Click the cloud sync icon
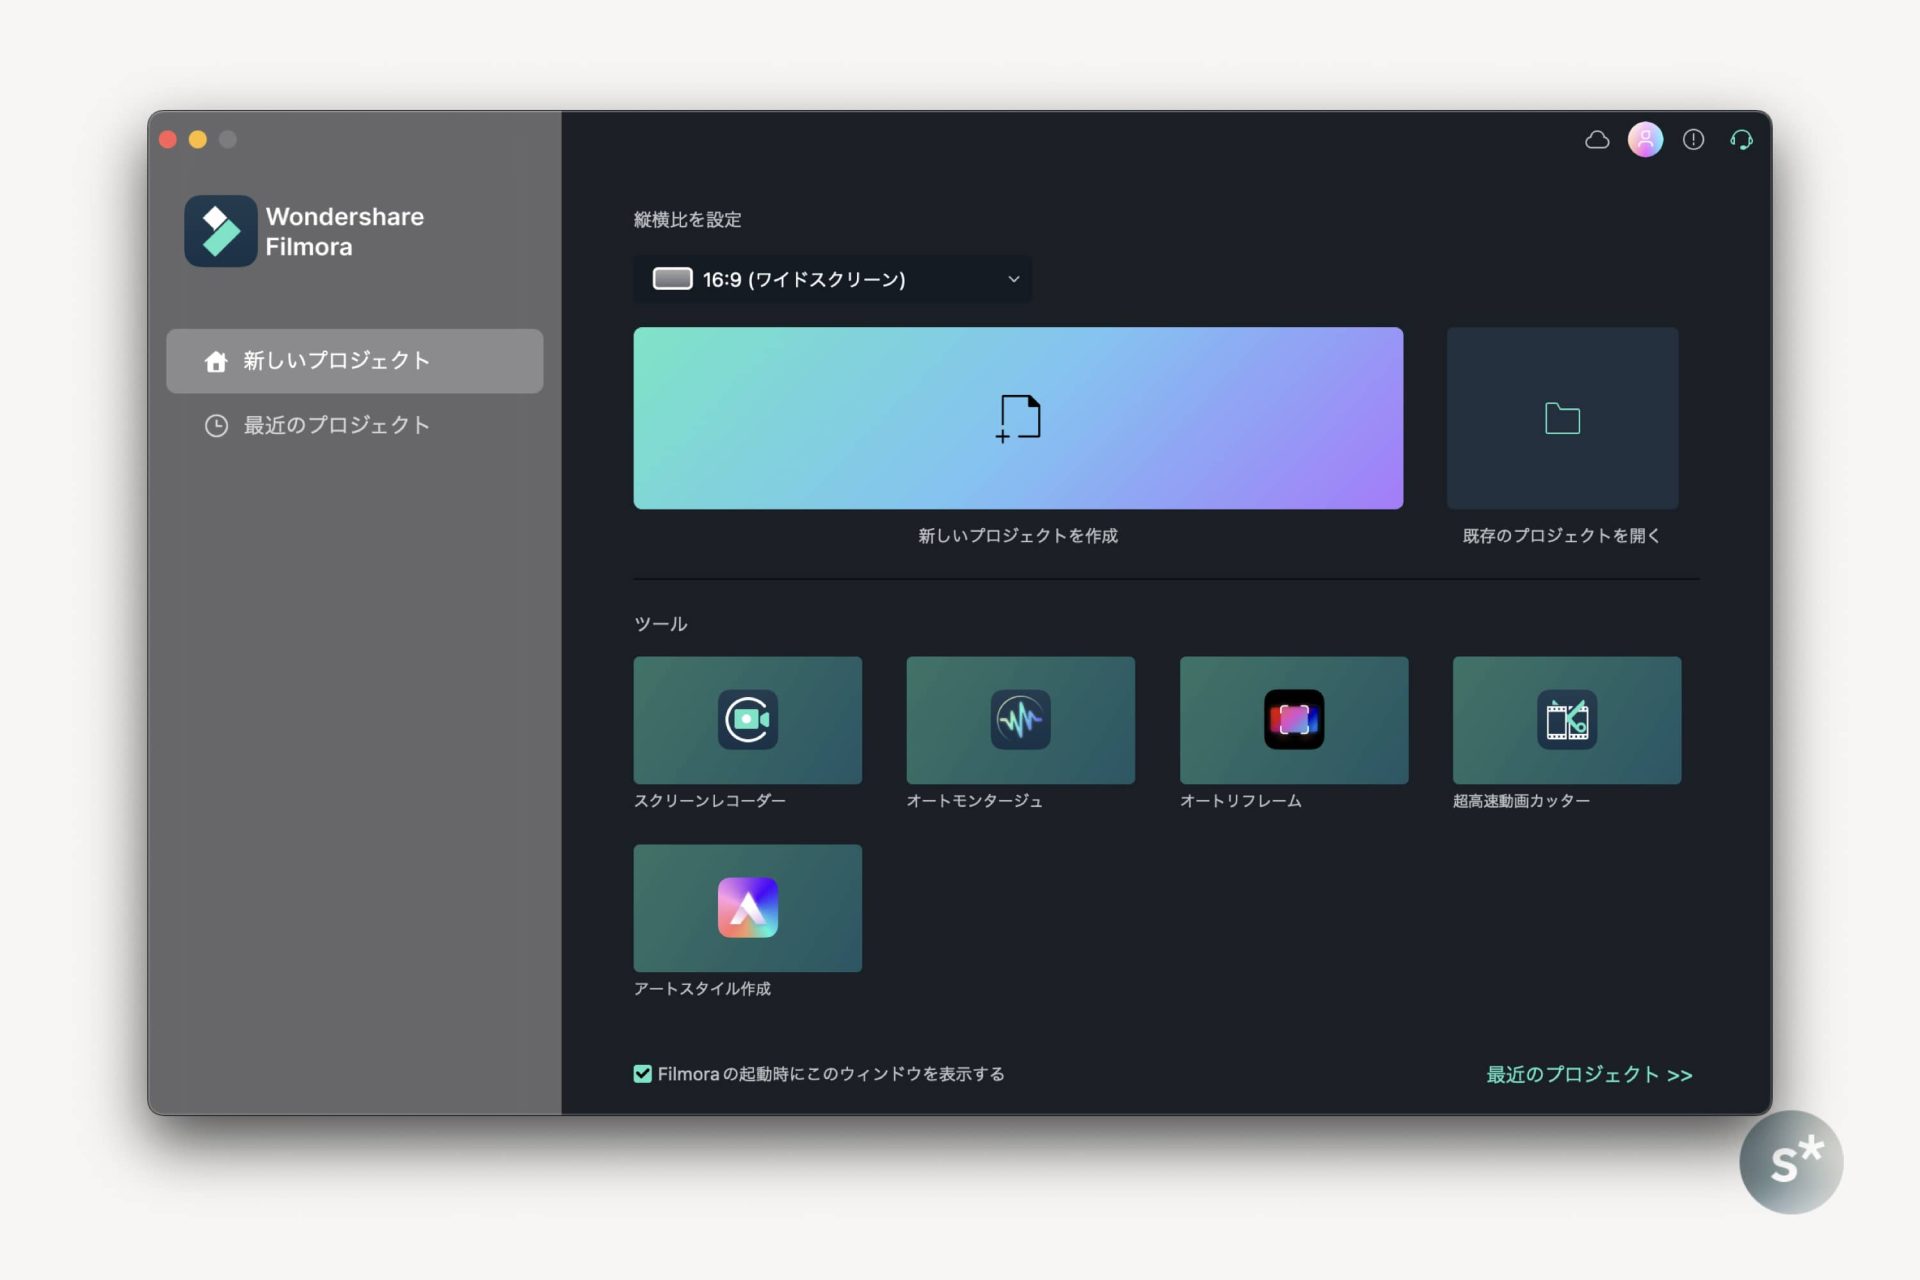The image size is (1920, 1280). click(x=1596, y=140)
